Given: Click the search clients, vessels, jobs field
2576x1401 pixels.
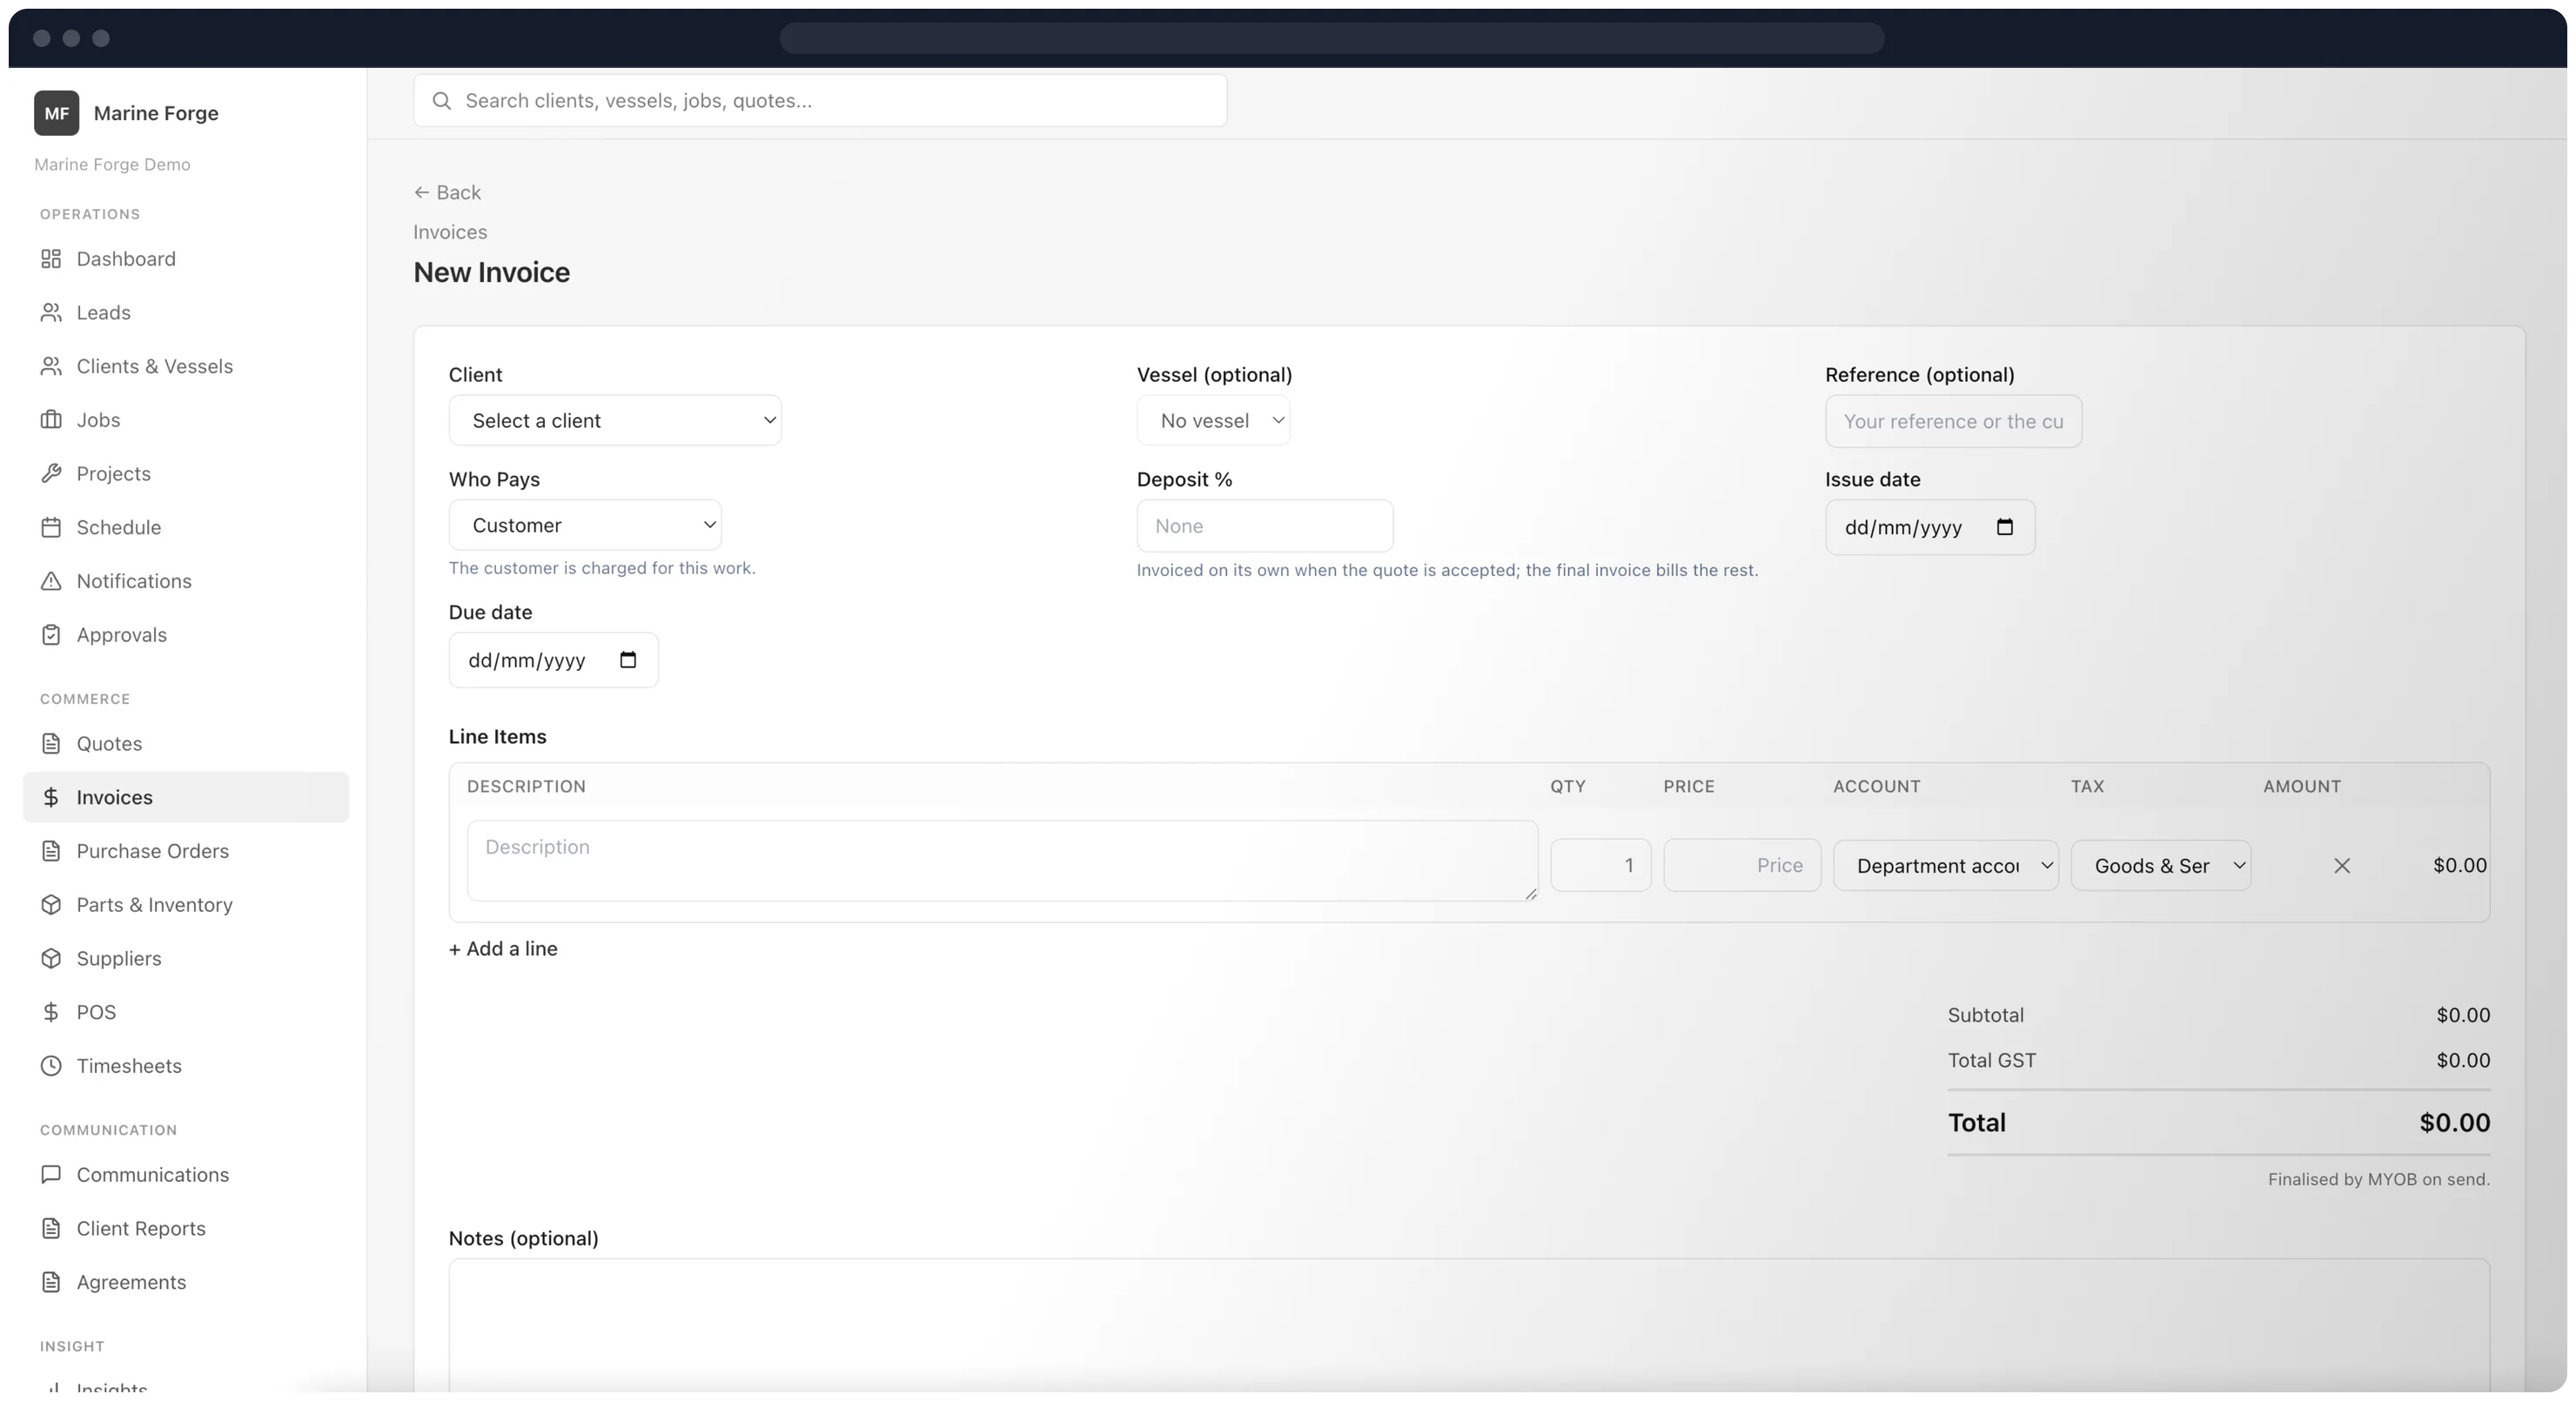Looking at the screenshot, I should pos(820,101).
